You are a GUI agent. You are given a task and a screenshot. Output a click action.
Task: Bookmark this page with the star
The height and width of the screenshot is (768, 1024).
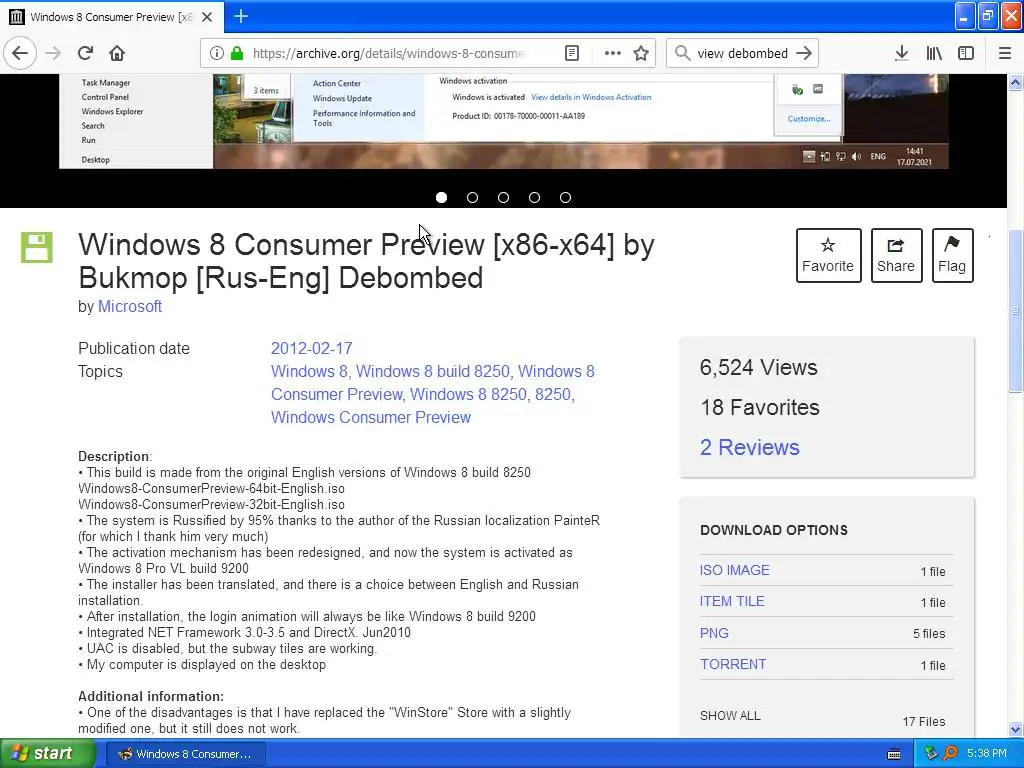[641, 53]
